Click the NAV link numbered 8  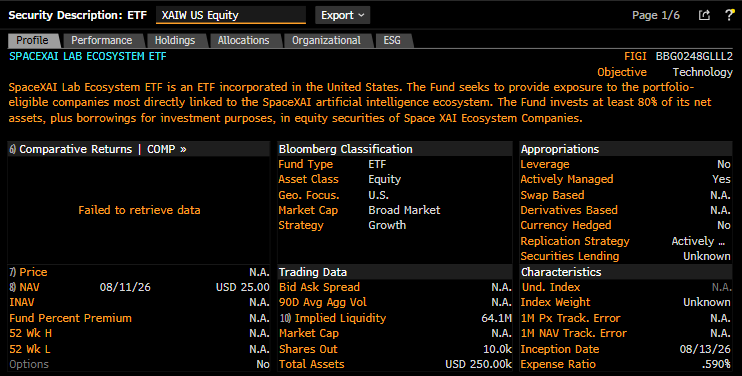[x=24, y=287]
